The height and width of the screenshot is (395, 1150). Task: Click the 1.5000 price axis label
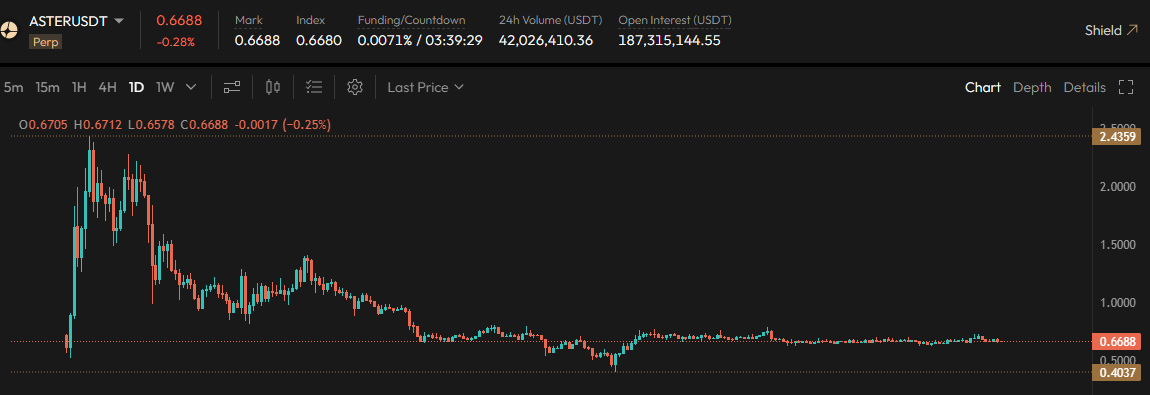click(x=1118, y=245)
